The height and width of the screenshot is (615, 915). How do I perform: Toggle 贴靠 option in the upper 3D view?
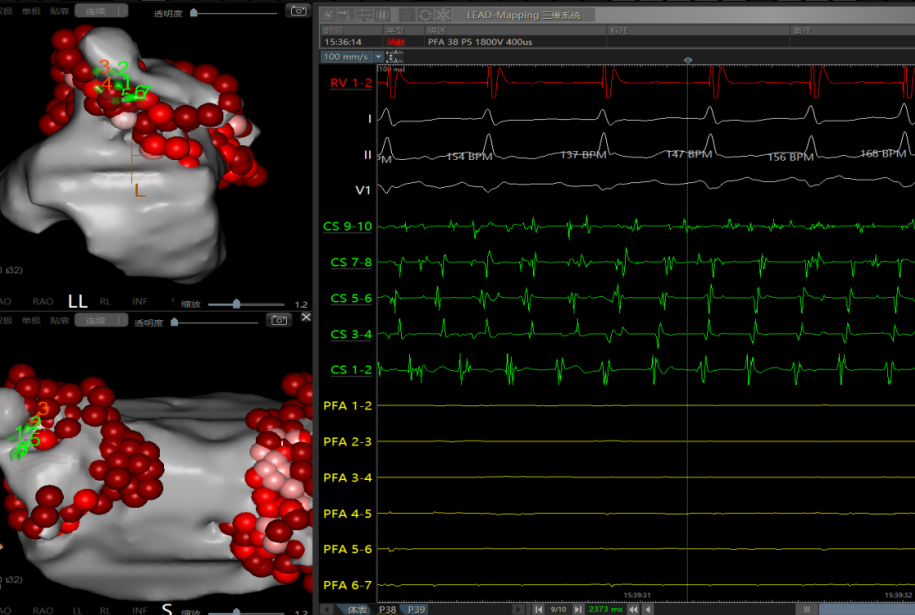point(60,11)
